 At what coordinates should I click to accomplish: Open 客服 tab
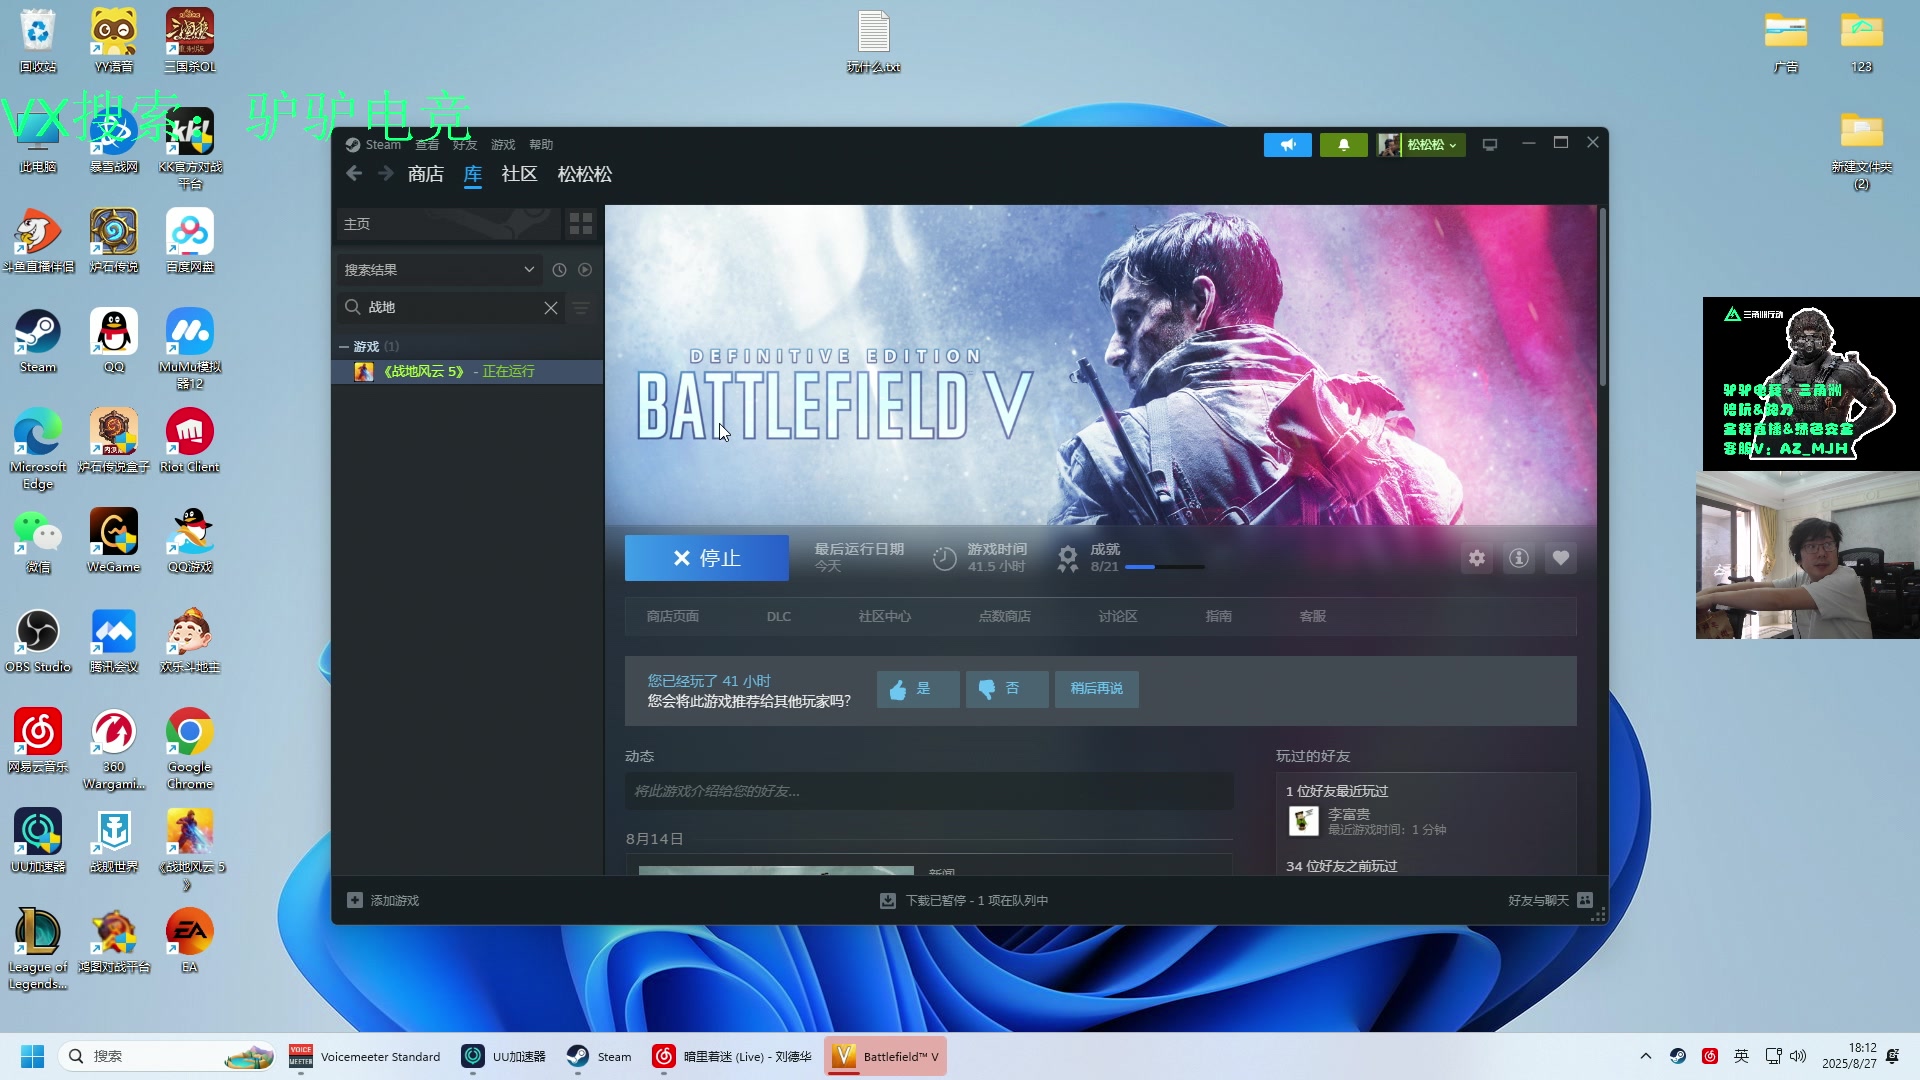(x=1313, y=617)
